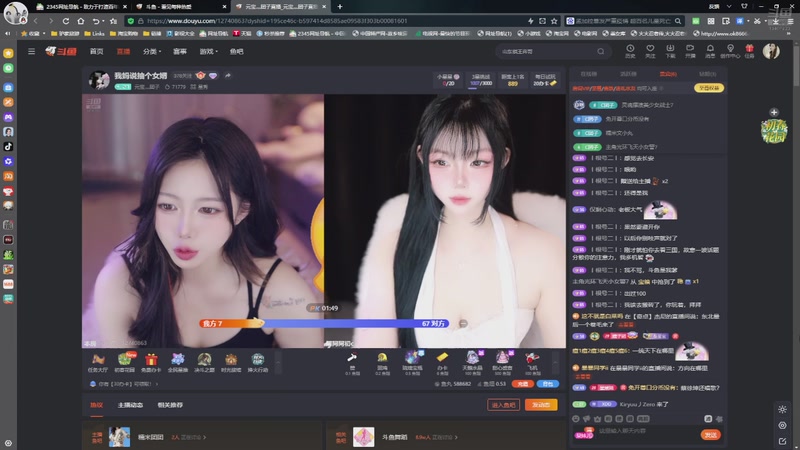Open 降火行动 activity icon
This screenshot has height=450, width=800.
258,363
